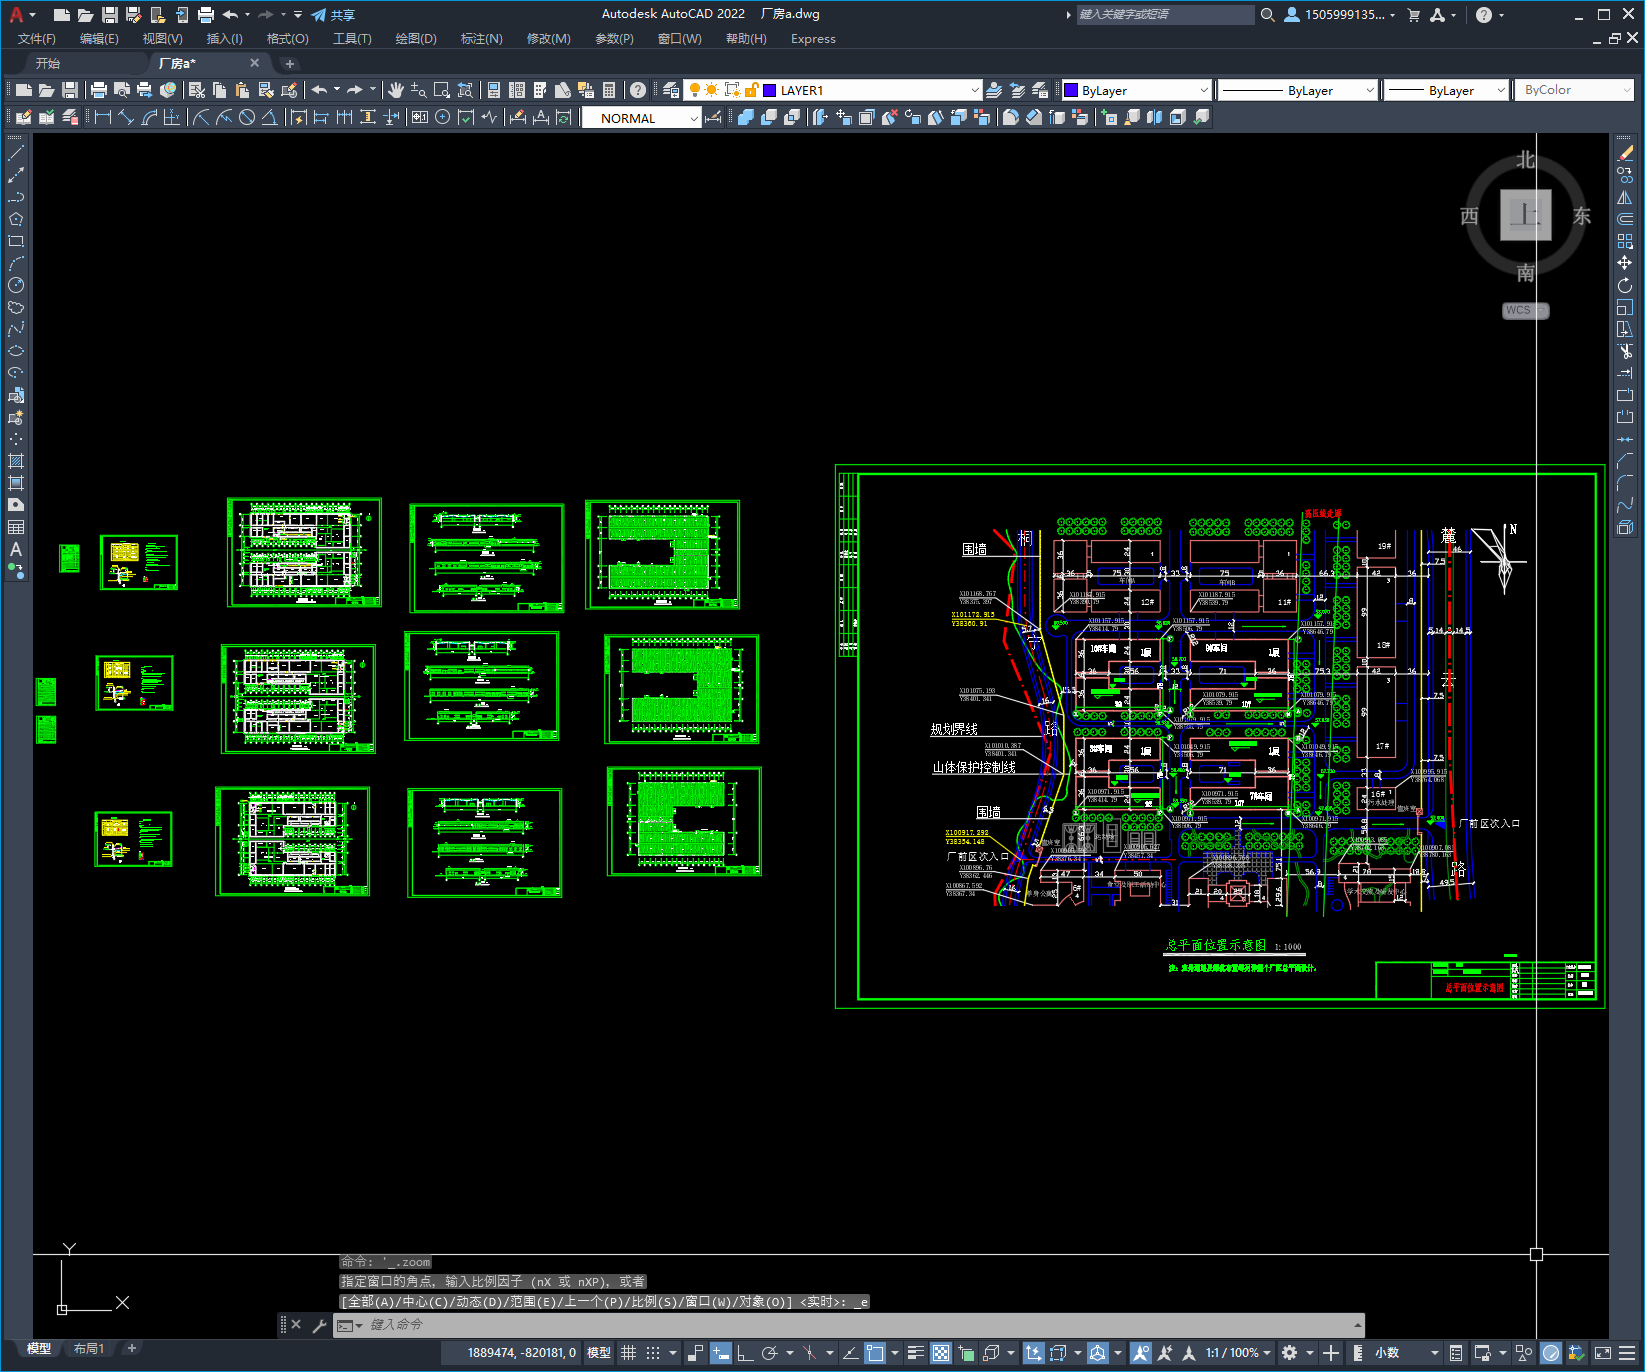Open the annotation scale 1:1 / 100% dropdown
Viewport: 1645px width, 1372px height.
[1238, 1353]
